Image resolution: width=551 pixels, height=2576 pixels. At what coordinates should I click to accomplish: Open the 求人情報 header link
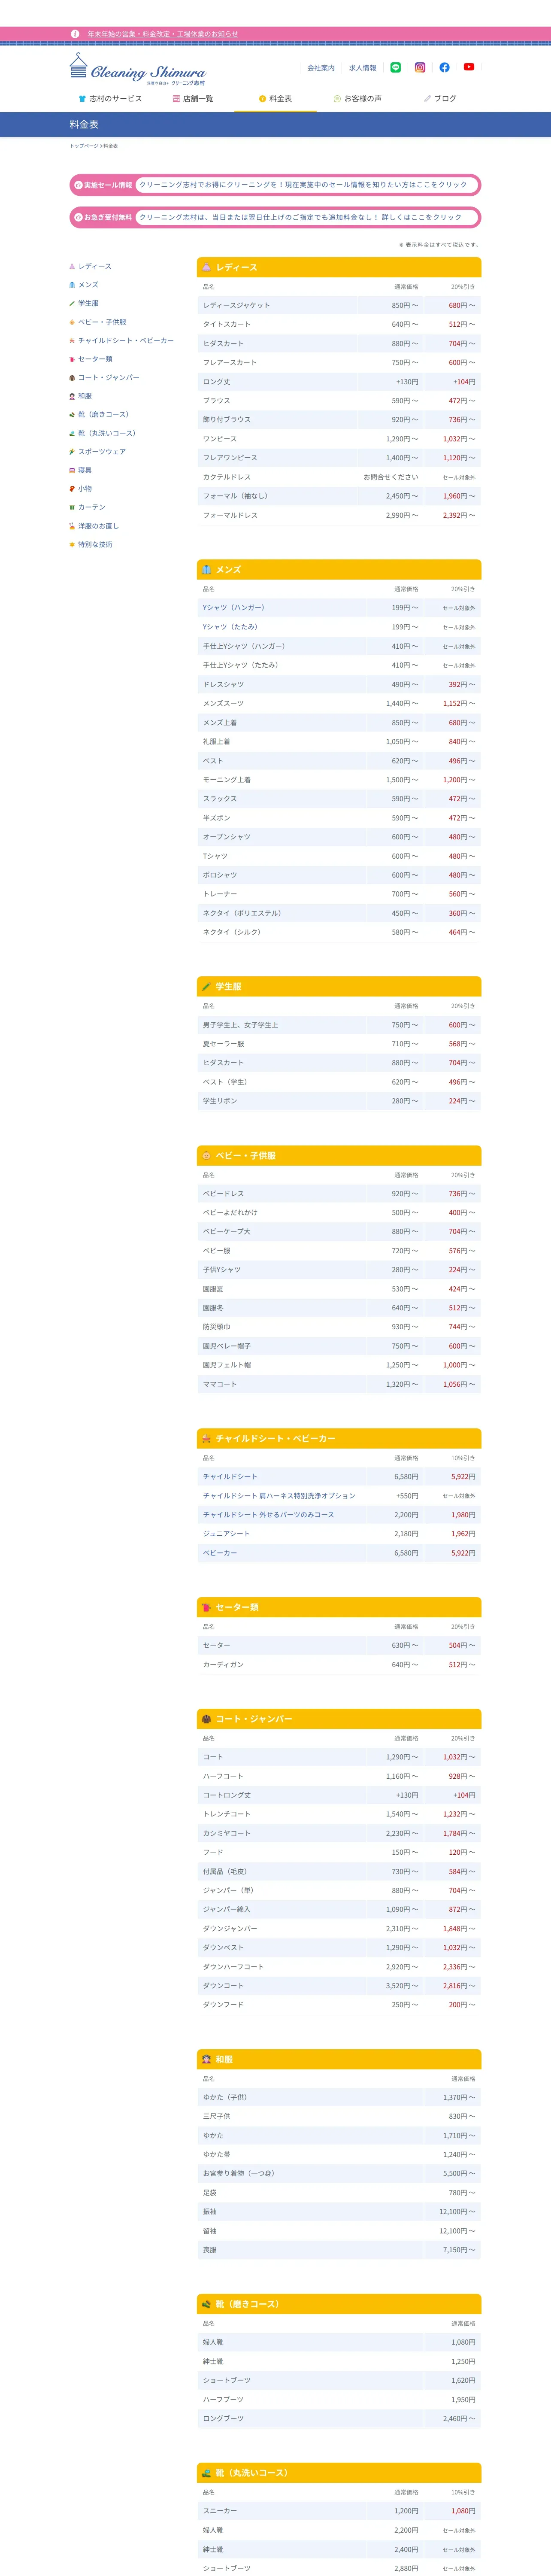point(363,68)
